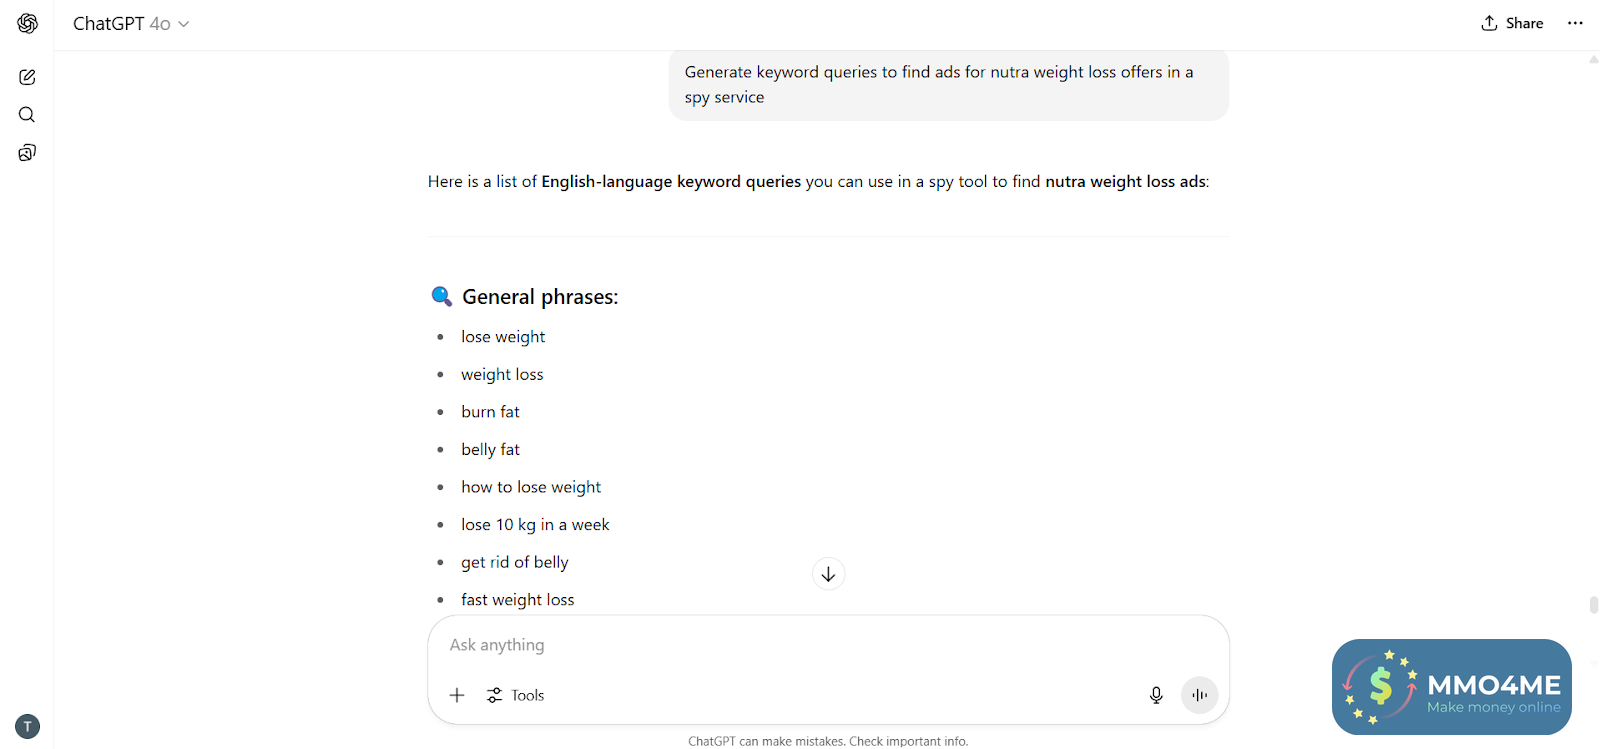This screenshot has width=1600, height=749.
Task: Open the library icon in sidebar
Action: tap(27, 153)
